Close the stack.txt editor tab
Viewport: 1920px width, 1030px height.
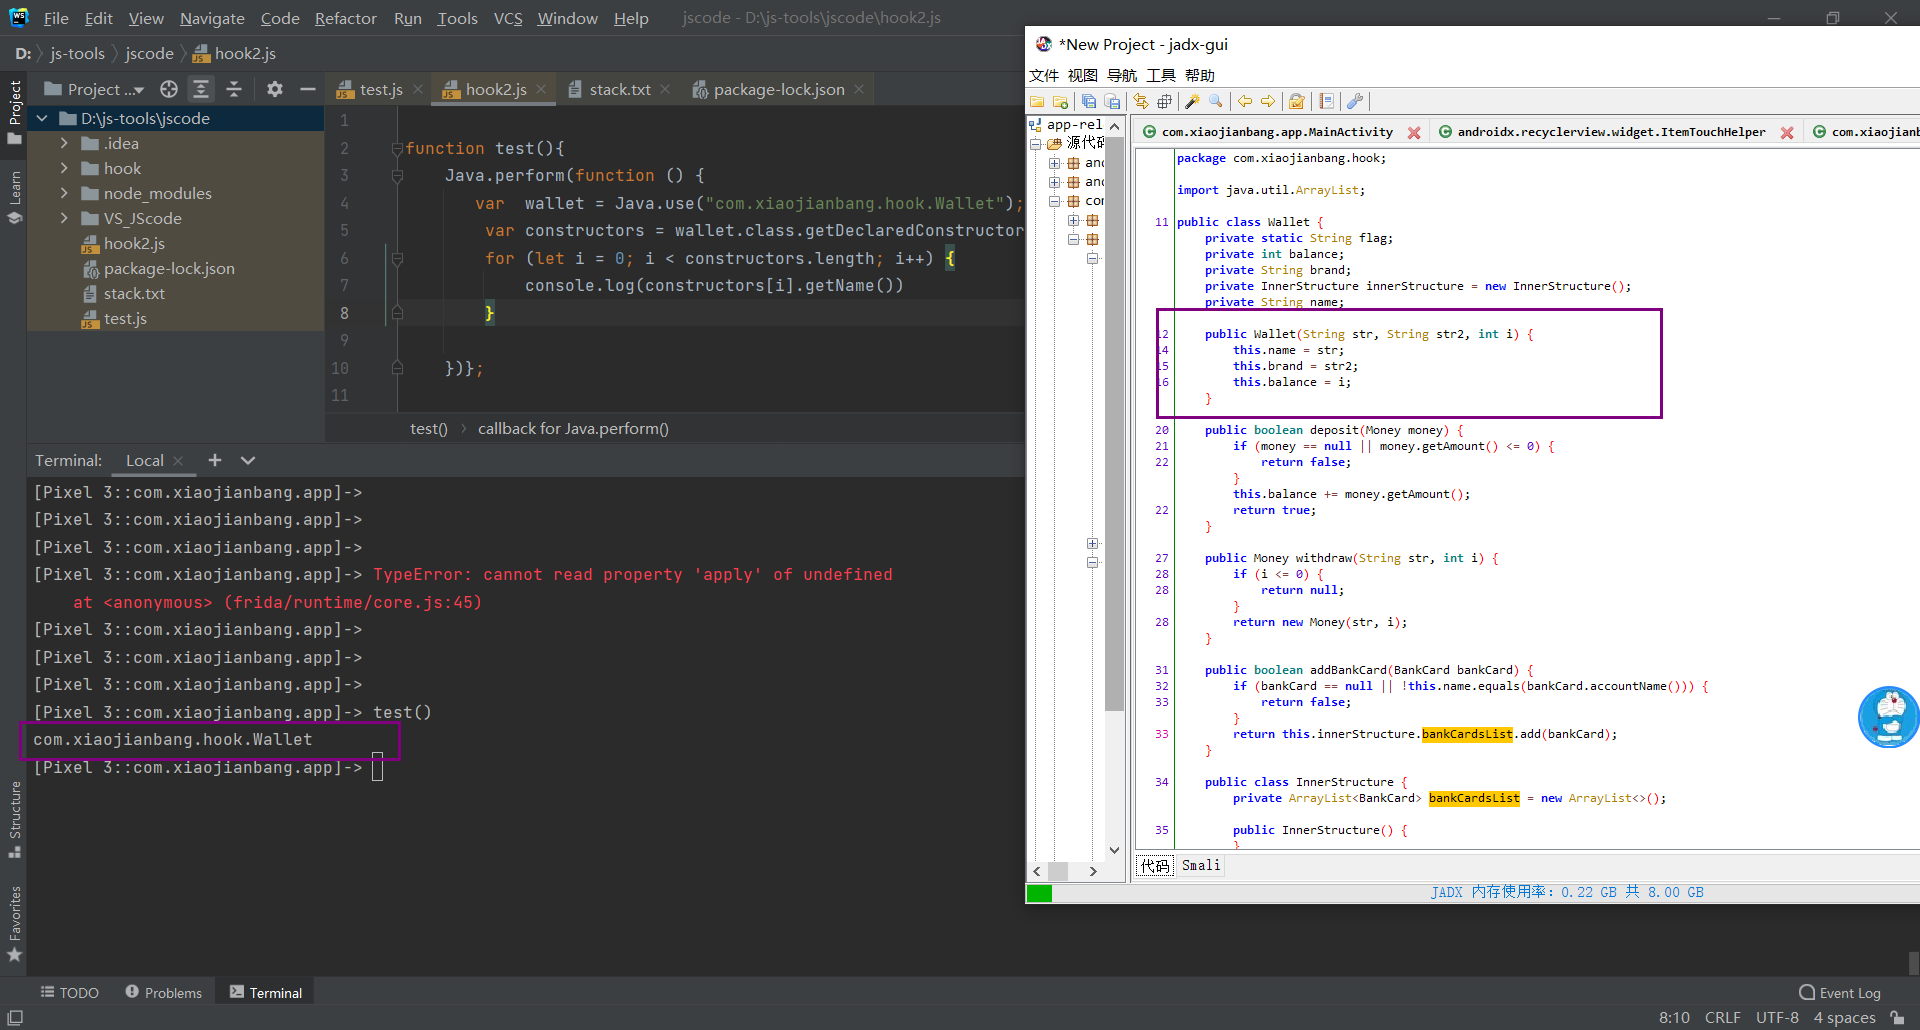coord(666,89)
